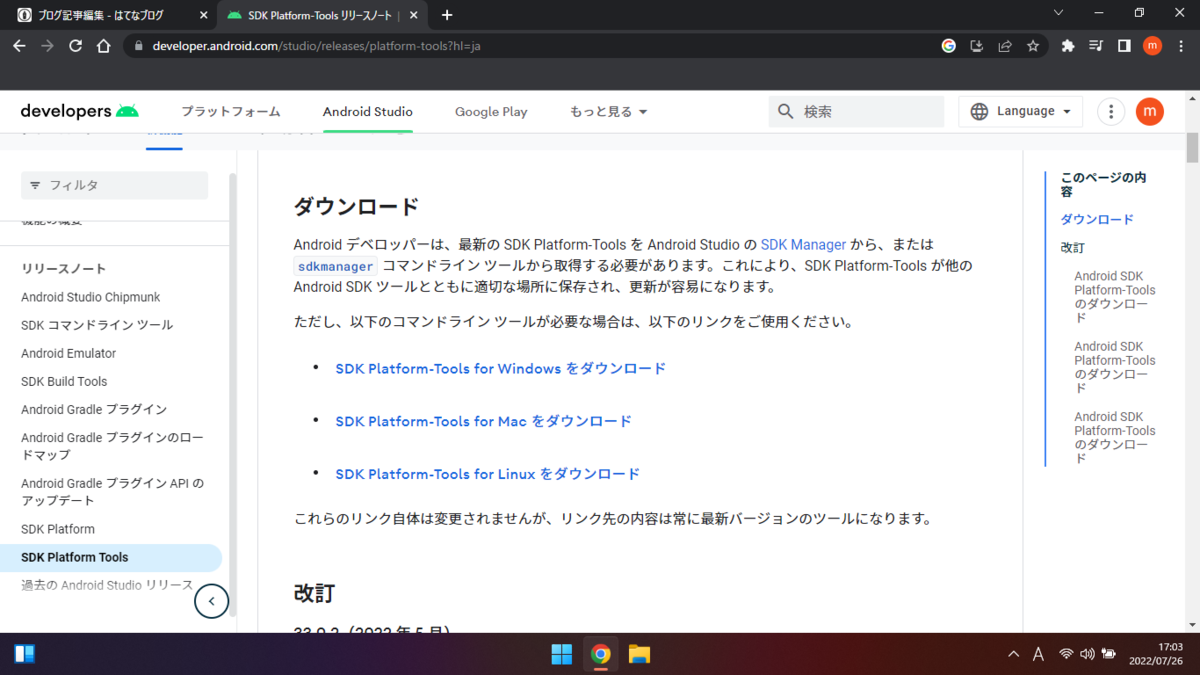Select the Android Studio nav tab
Screen dimensions: 1200x675
coord(368,112)
